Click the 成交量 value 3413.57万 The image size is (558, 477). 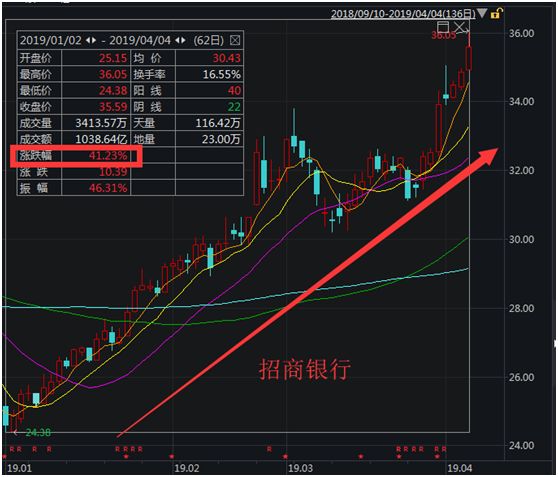point(101,123)
